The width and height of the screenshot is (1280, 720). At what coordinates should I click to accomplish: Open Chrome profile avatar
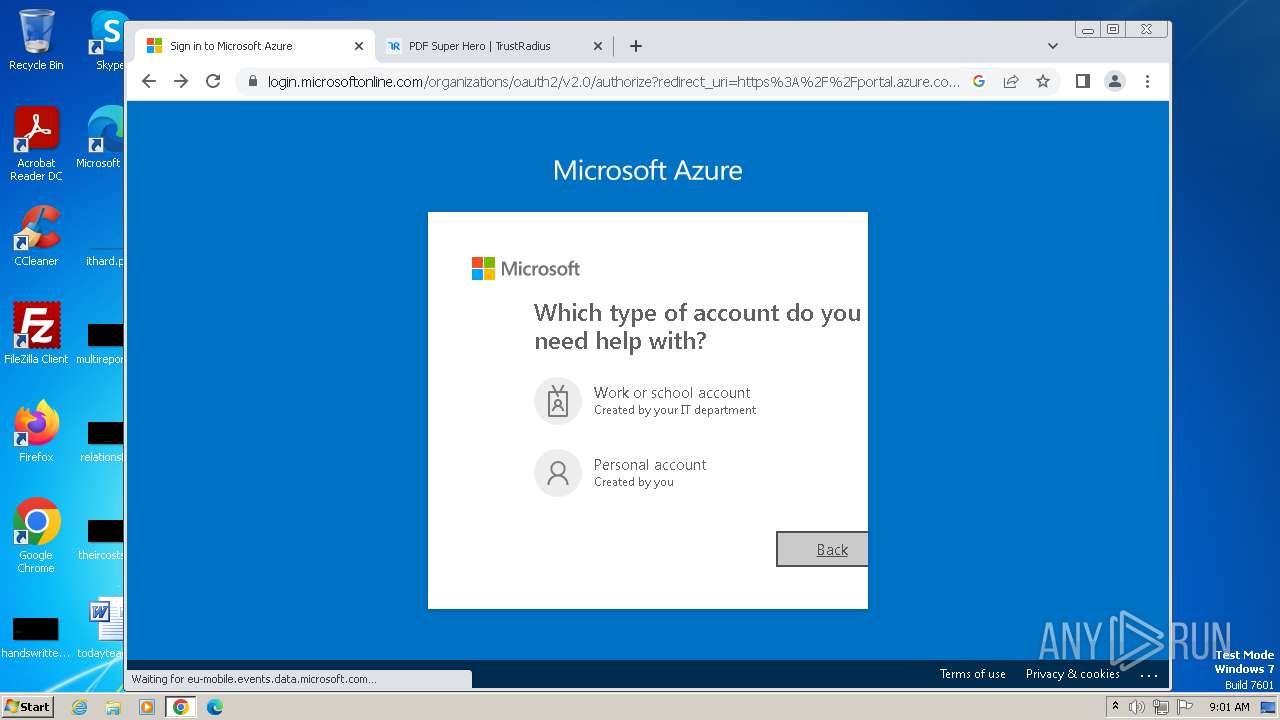point(1115,81)
